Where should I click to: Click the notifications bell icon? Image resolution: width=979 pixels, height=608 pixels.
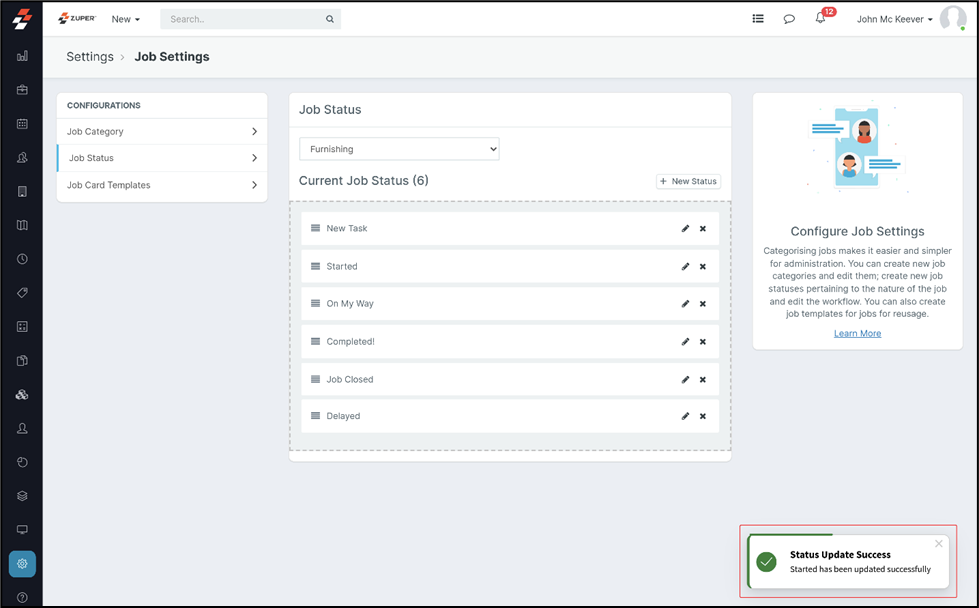(x=820, y=19)
